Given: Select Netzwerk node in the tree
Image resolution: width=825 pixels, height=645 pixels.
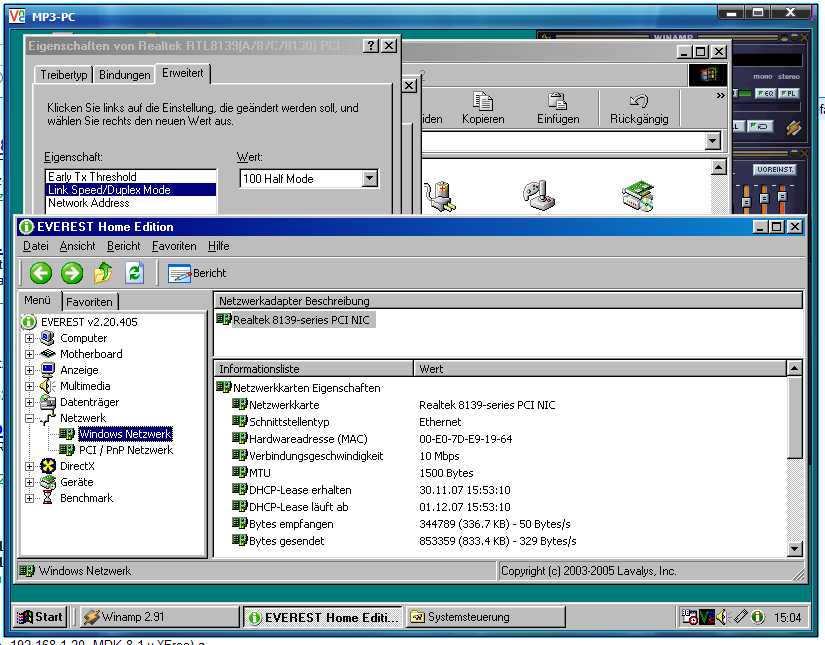Looking at the screenshot, I should pos(83,418).
